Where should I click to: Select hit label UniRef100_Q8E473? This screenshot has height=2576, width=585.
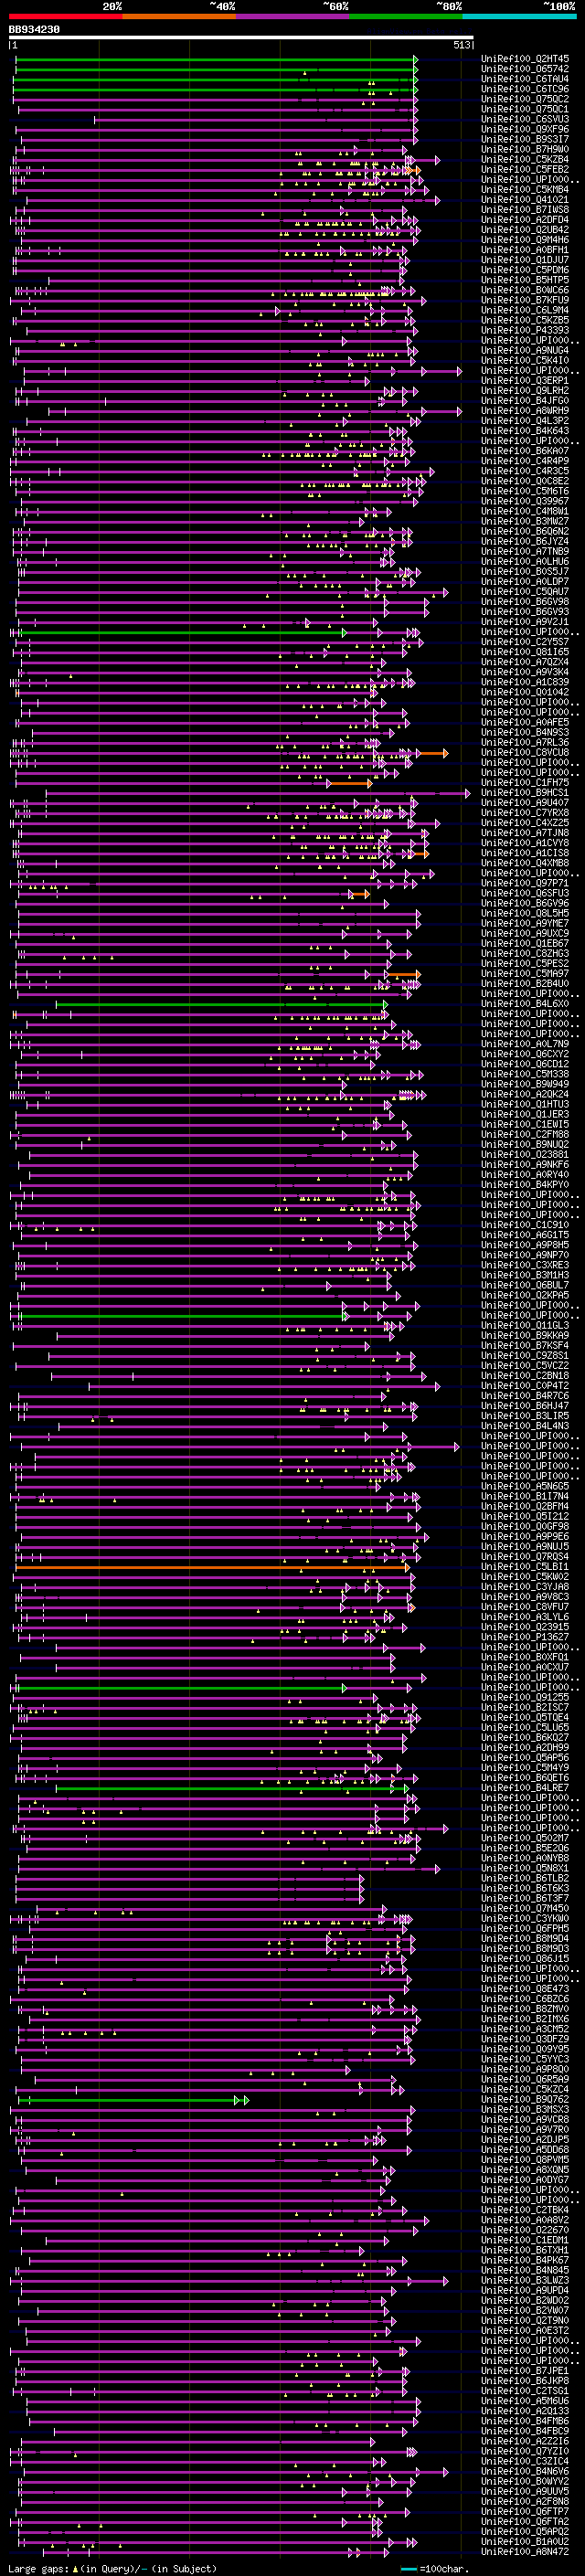pyautogui.click(x=525, y=1989)
